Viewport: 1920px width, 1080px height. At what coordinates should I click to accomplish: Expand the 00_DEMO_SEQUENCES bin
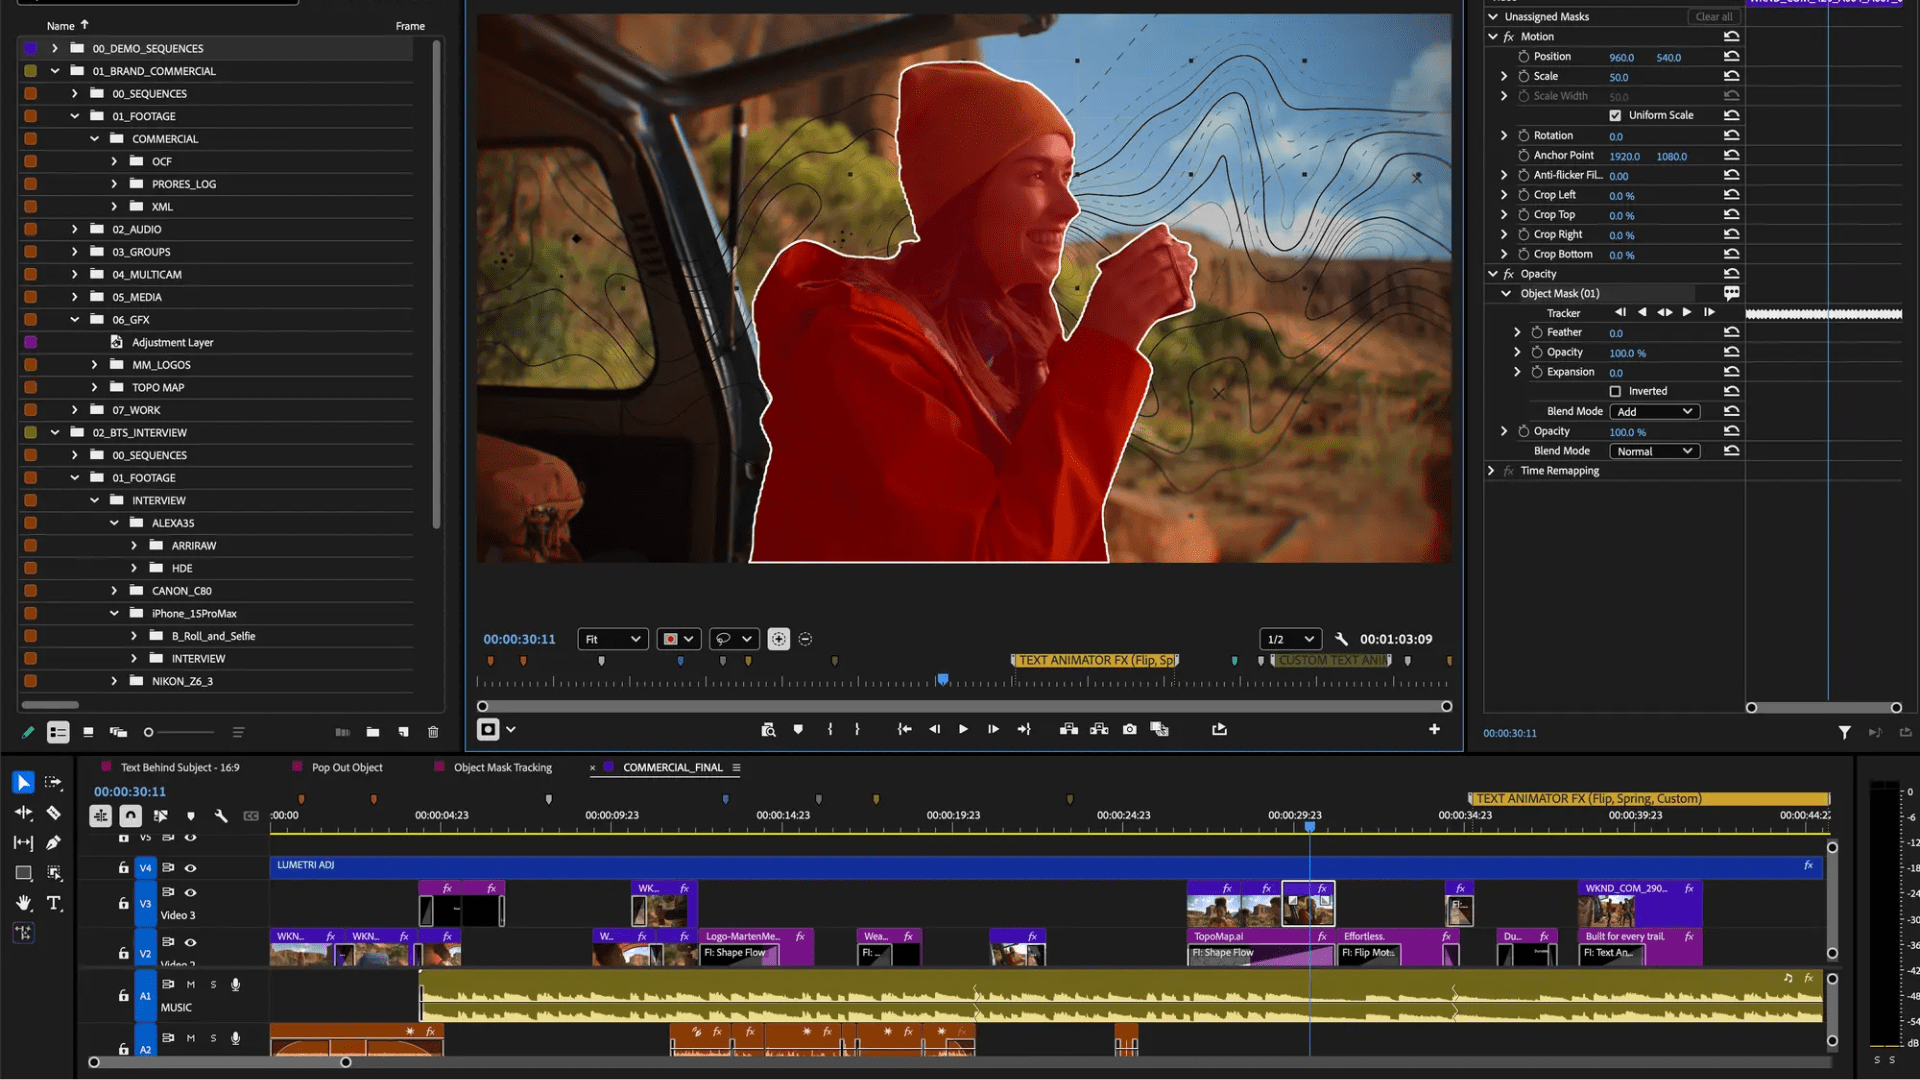point(55,48)
